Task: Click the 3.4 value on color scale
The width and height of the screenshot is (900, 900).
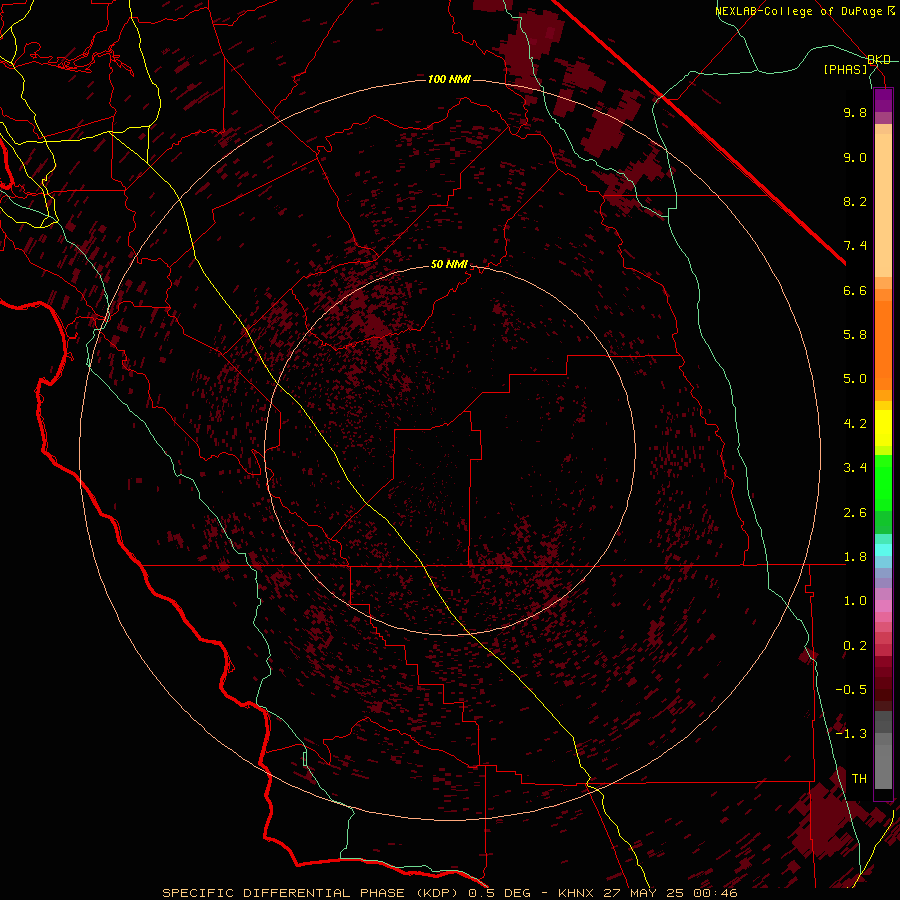Action: (855, 468)
